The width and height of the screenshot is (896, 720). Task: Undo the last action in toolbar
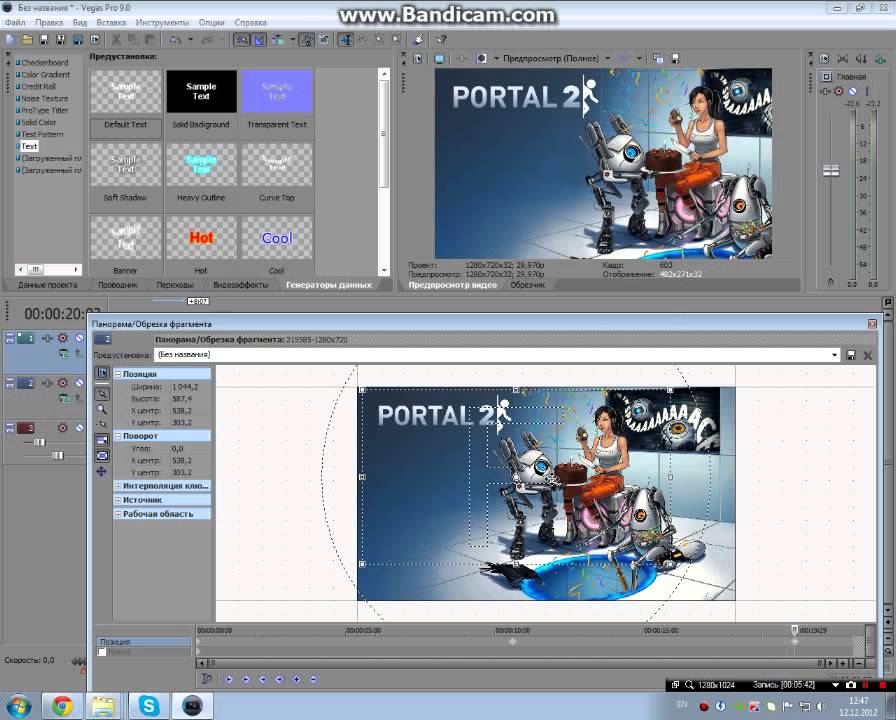pyautogui.click(x=175, y=40)
